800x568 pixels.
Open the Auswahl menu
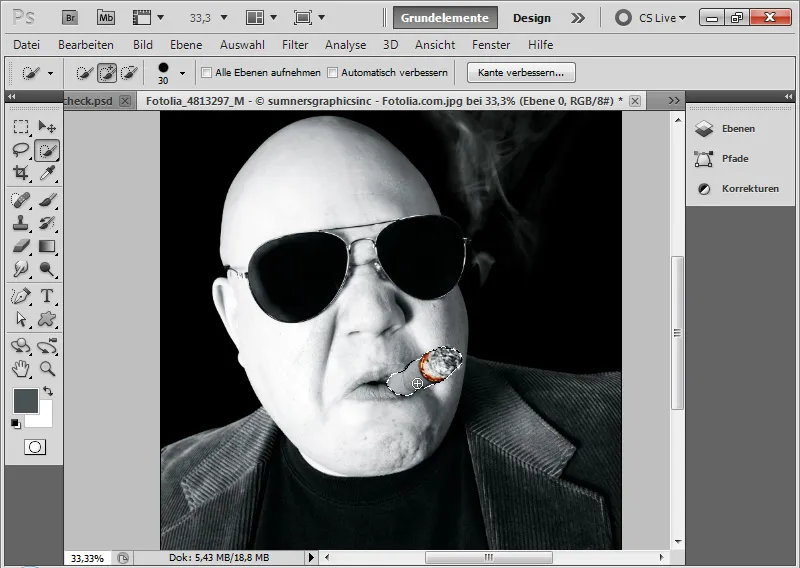(242, 45)
